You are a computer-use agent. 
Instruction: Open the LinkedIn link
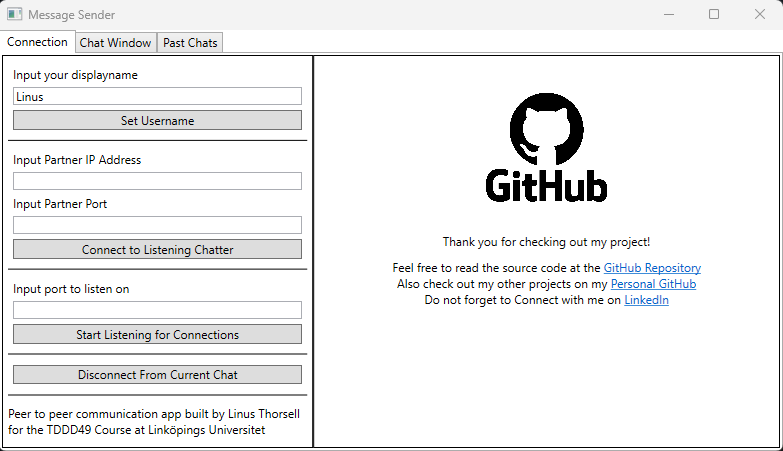point(646,300)
